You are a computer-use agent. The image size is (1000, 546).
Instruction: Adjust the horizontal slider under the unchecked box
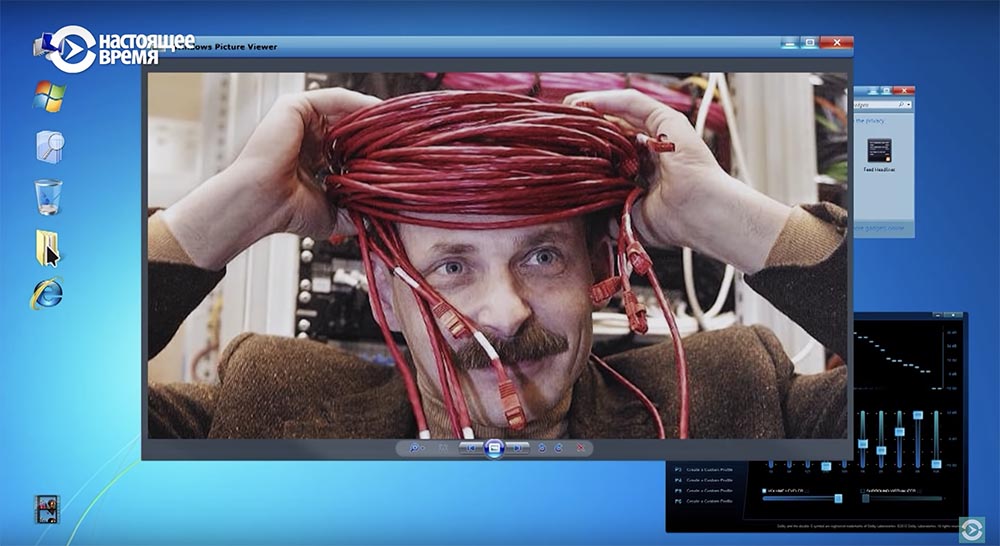click(902, 499)
